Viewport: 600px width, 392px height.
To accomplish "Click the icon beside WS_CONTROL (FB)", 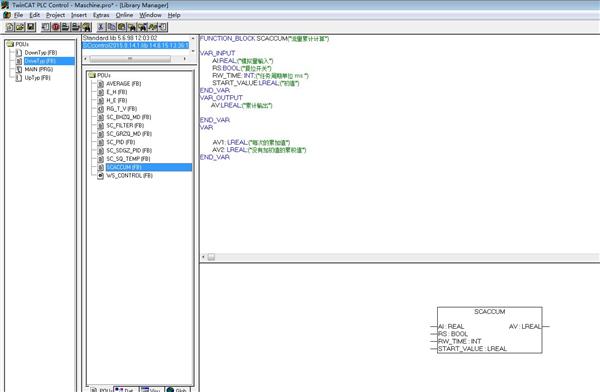I will coord(101,176).
